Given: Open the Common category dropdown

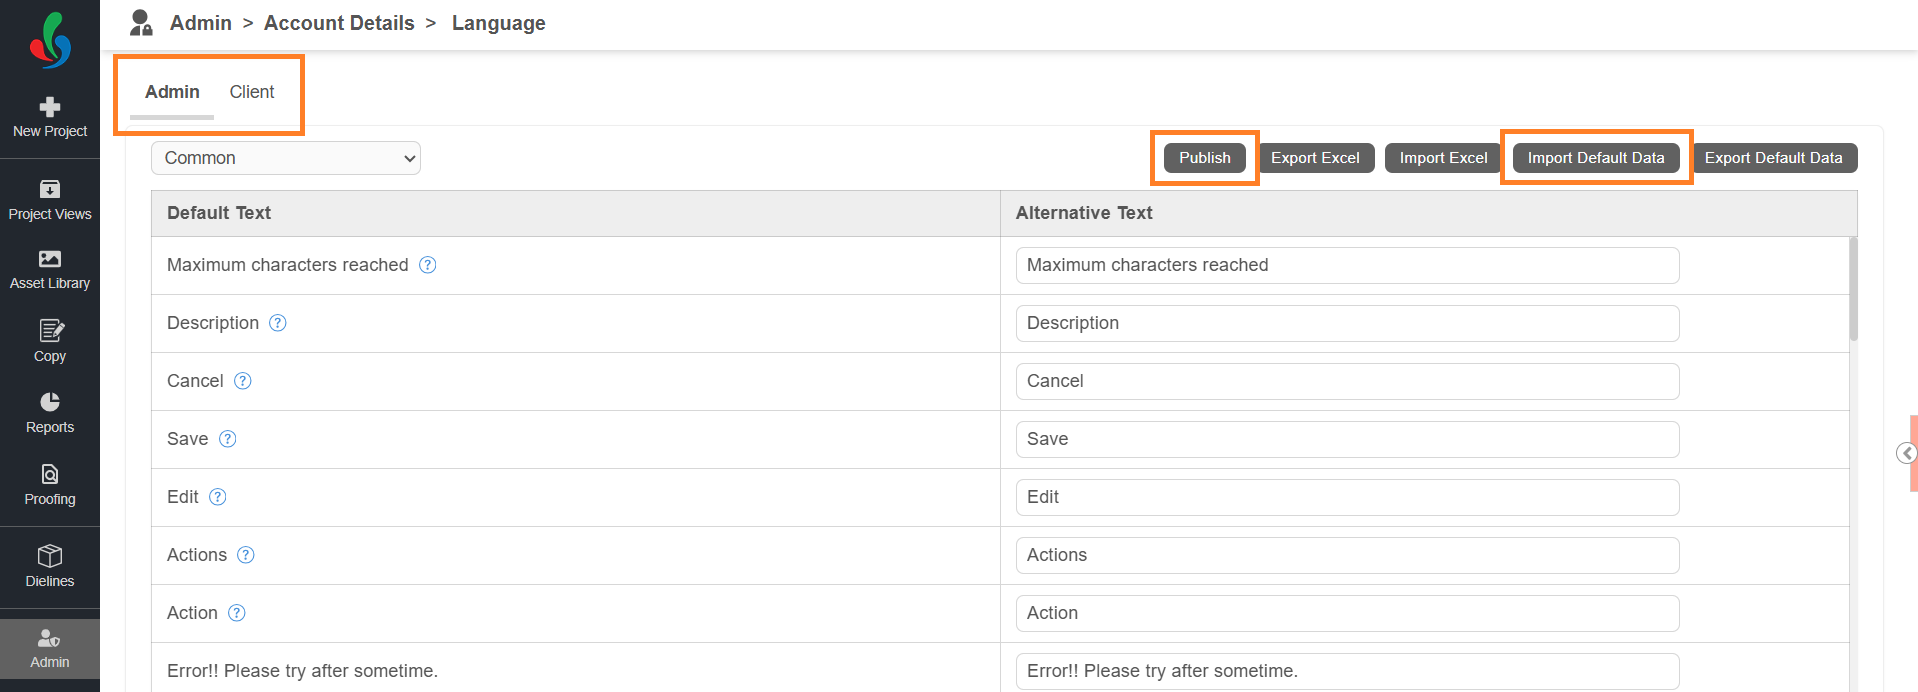Looking at the screenshot, I should tap(286, 158).
